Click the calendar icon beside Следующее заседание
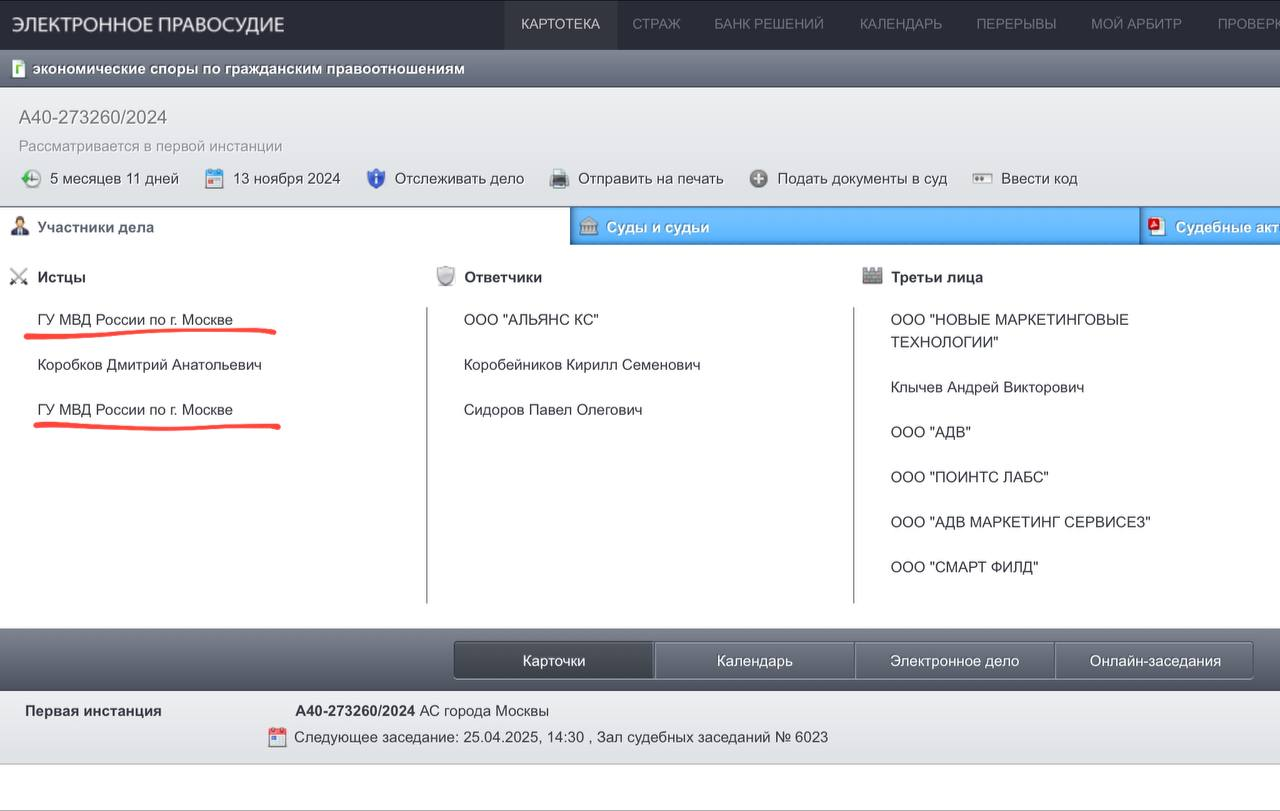 277,738
